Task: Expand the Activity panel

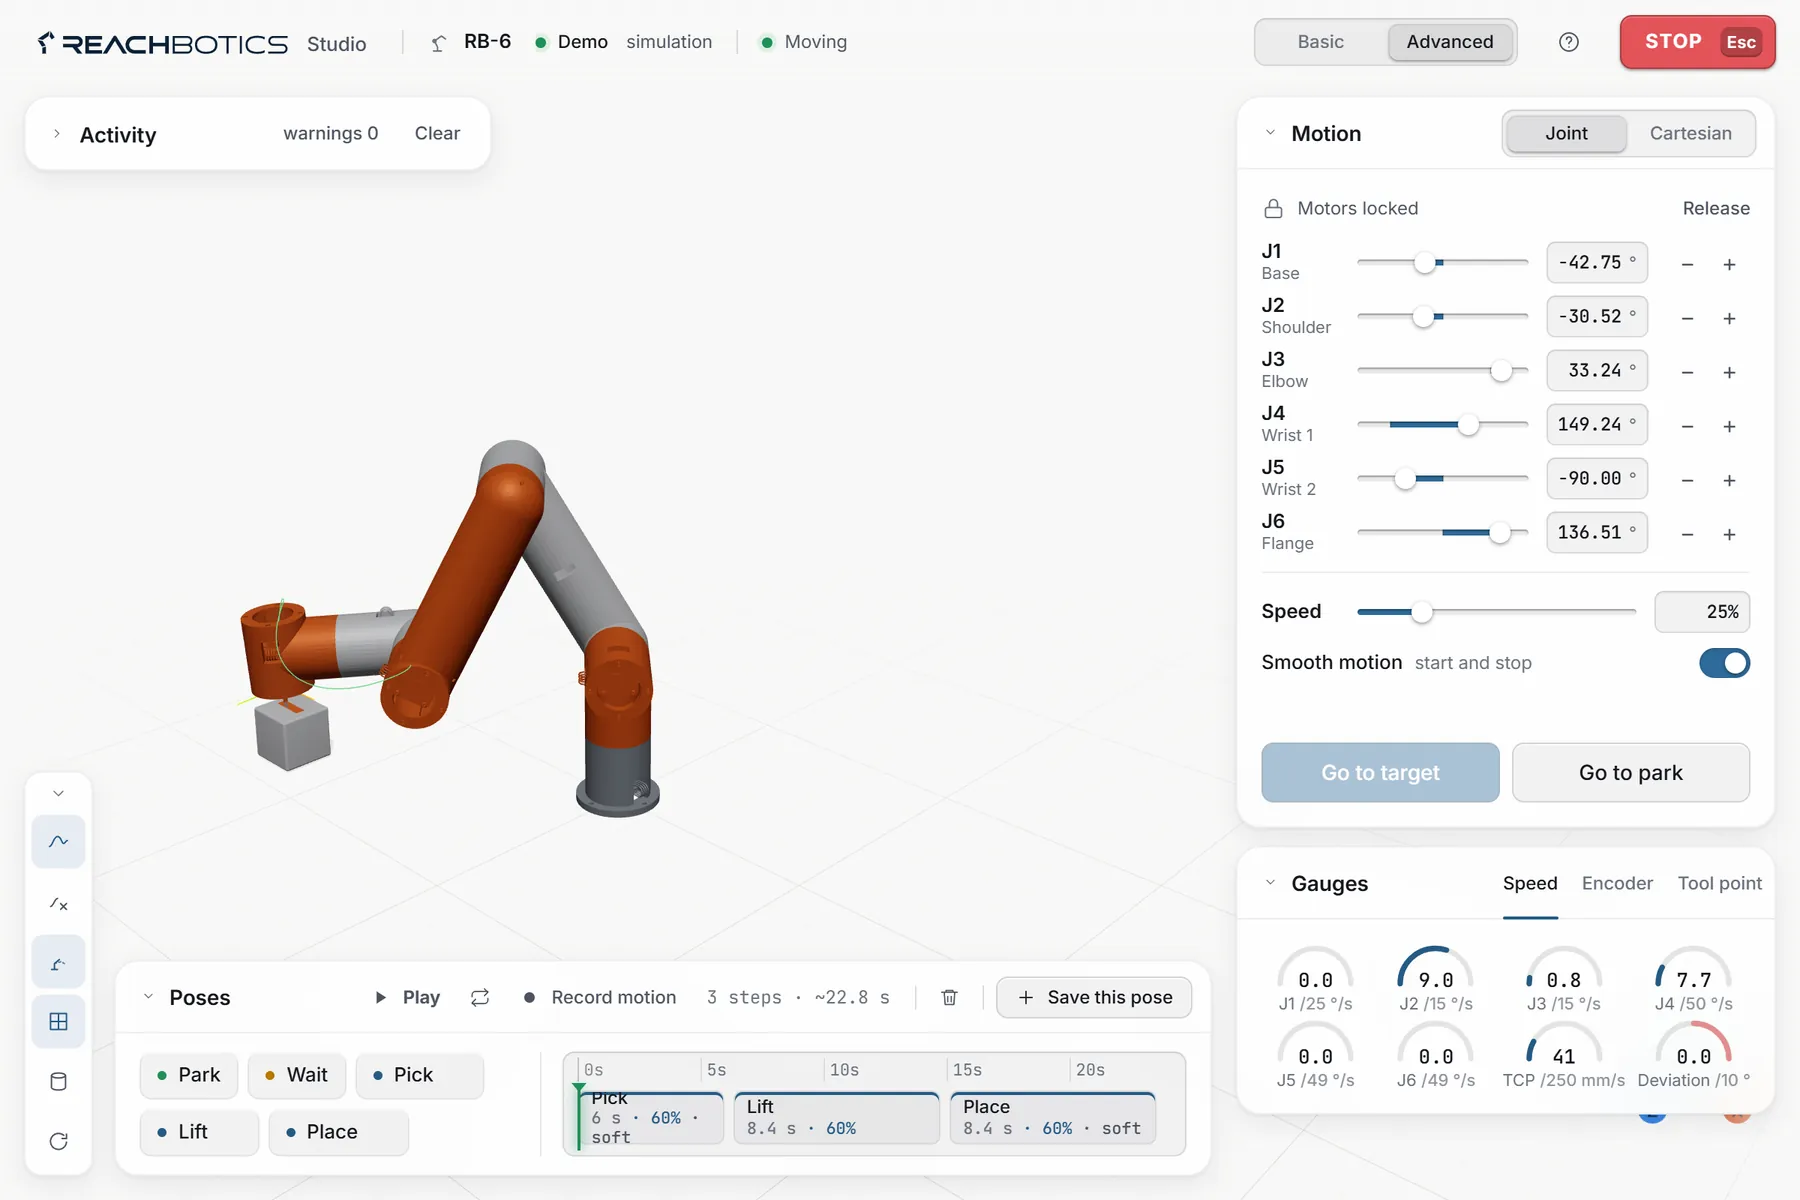Action: [x=57, y=133]
